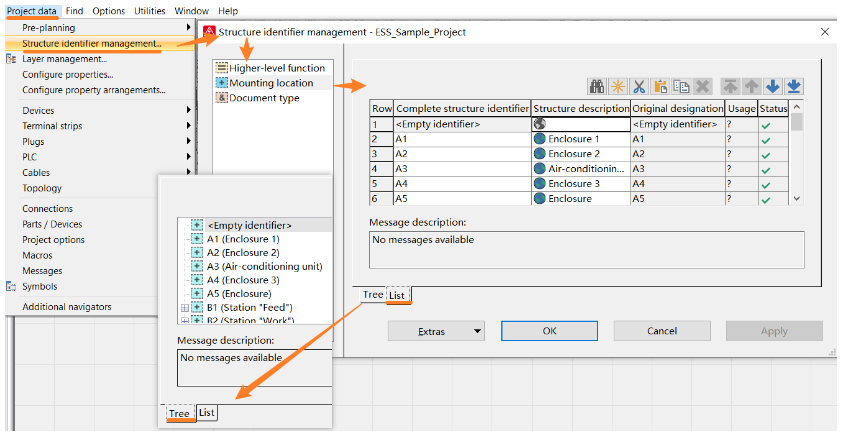
Task: Open the Help menu
Action: click(x=228, y=10)
